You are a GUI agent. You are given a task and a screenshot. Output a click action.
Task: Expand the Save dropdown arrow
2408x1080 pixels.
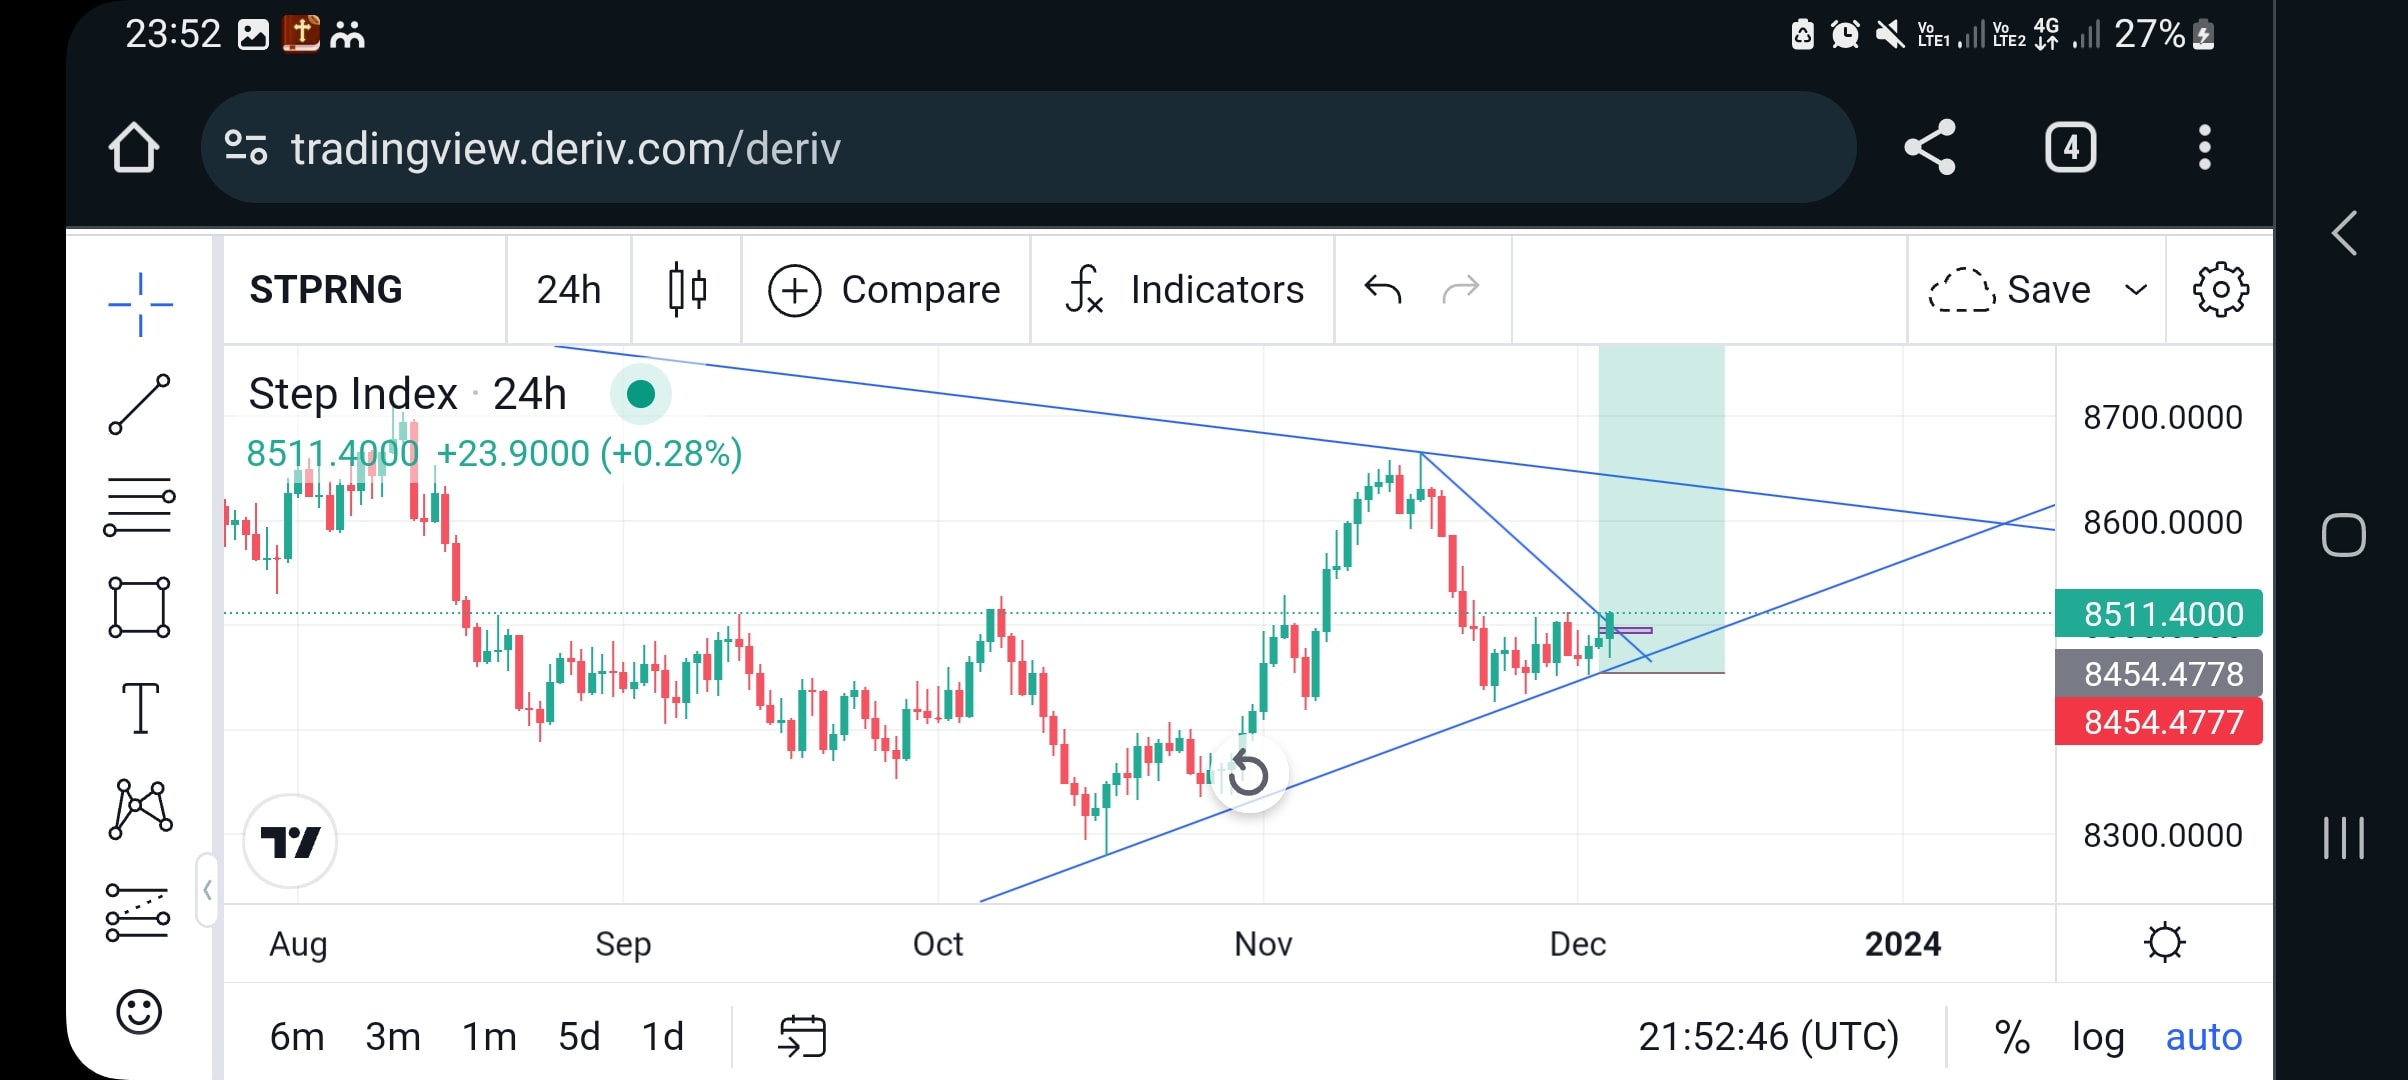(x=2136, y=290)
